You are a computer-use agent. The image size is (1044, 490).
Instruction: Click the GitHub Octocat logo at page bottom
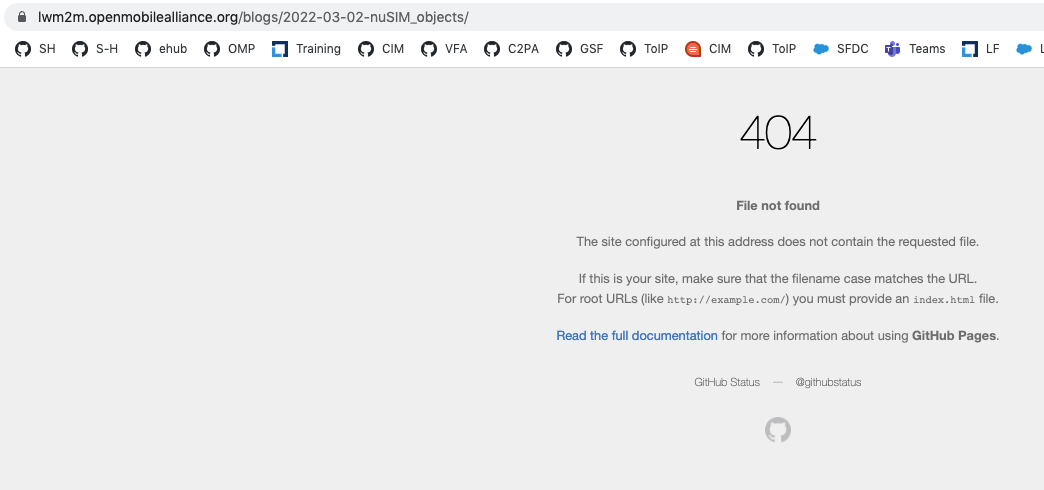pyautogui.click(x=778, y=430)
